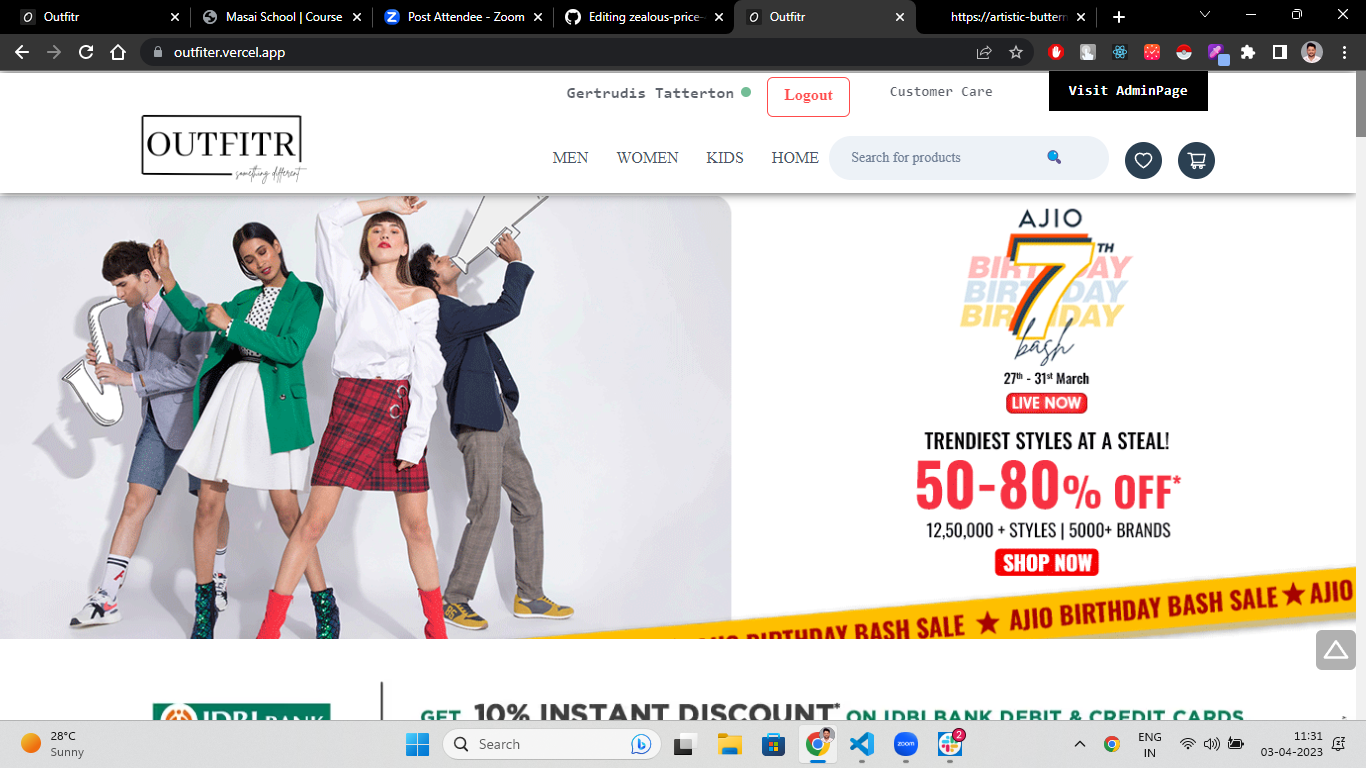
Task: Open volume control in system tray
Action: 1212,744
